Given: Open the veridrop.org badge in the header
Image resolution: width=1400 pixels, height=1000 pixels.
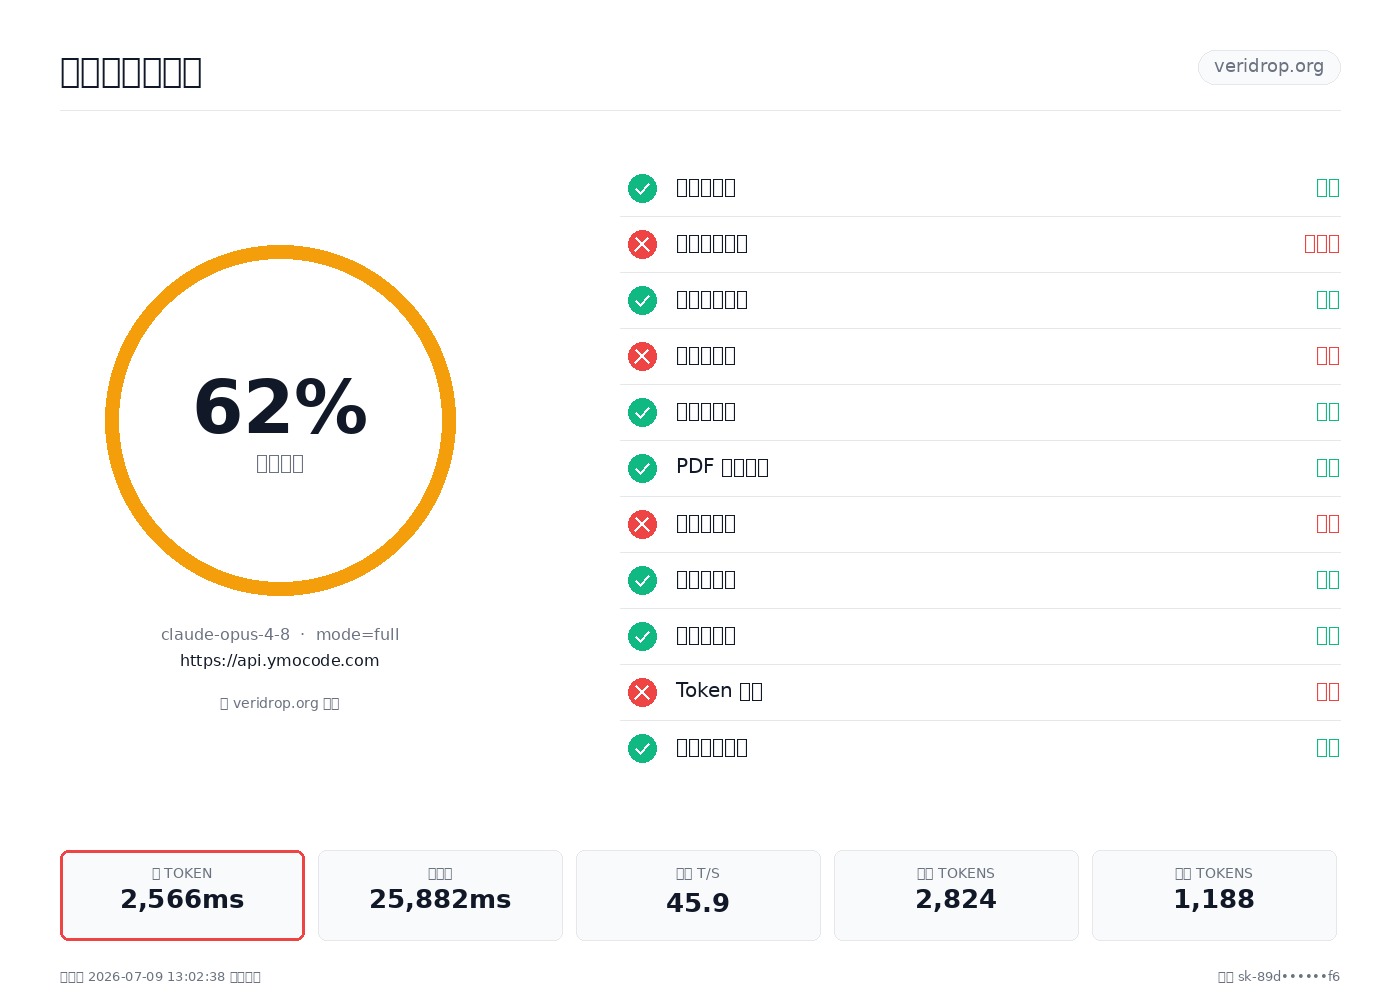Looking at the screenshot, I should pyautogui.click(x=1269, y=67).
